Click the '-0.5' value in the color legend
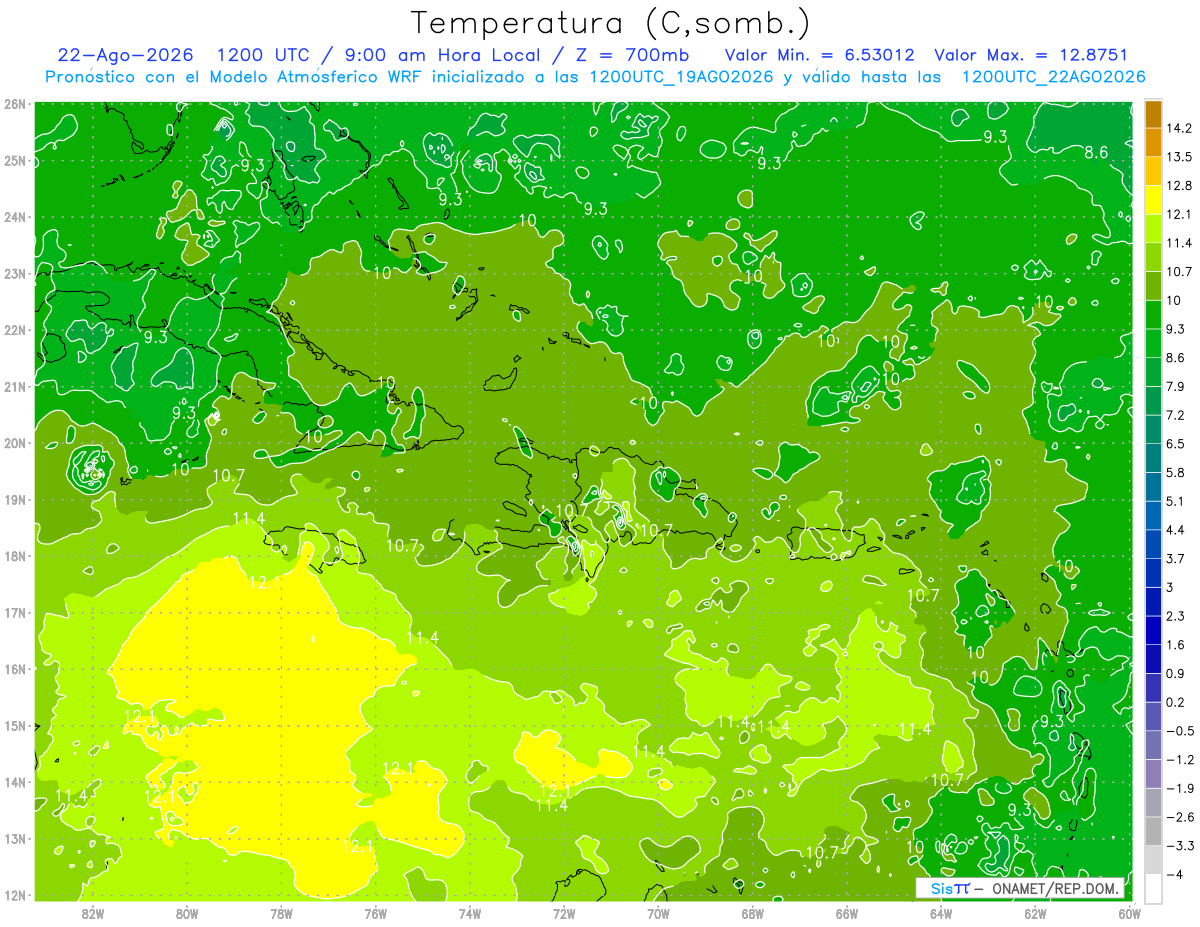The width and height of the screenshot is (1200, 927). coord(1180,731)
